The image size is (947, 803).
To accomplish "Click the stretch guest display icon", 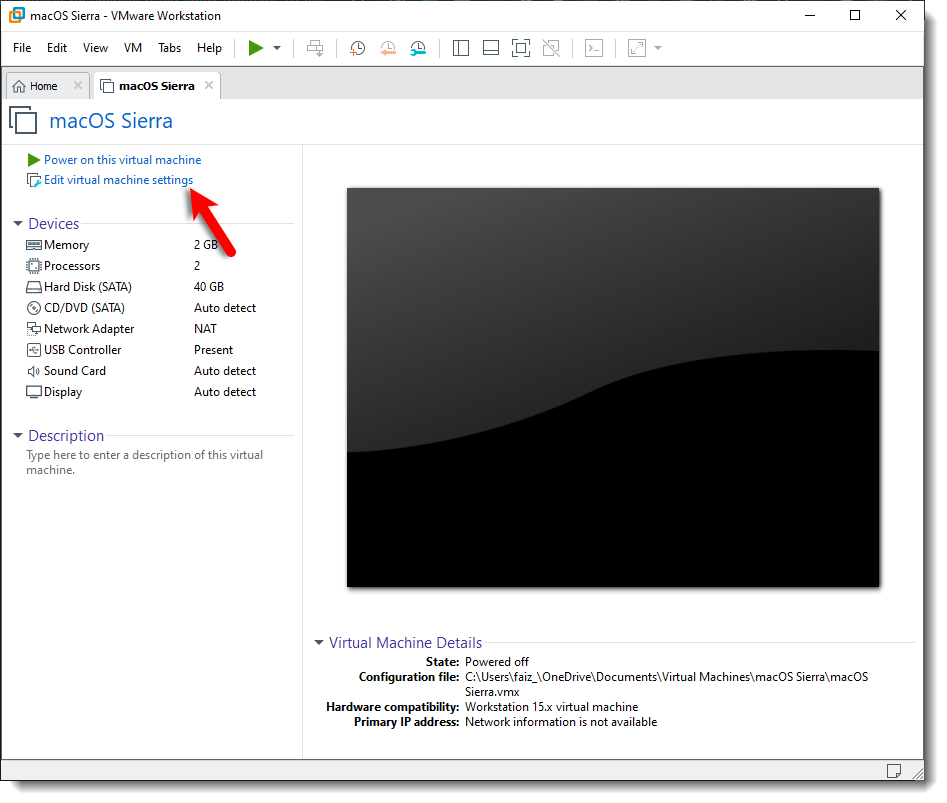I will [637, 48].
